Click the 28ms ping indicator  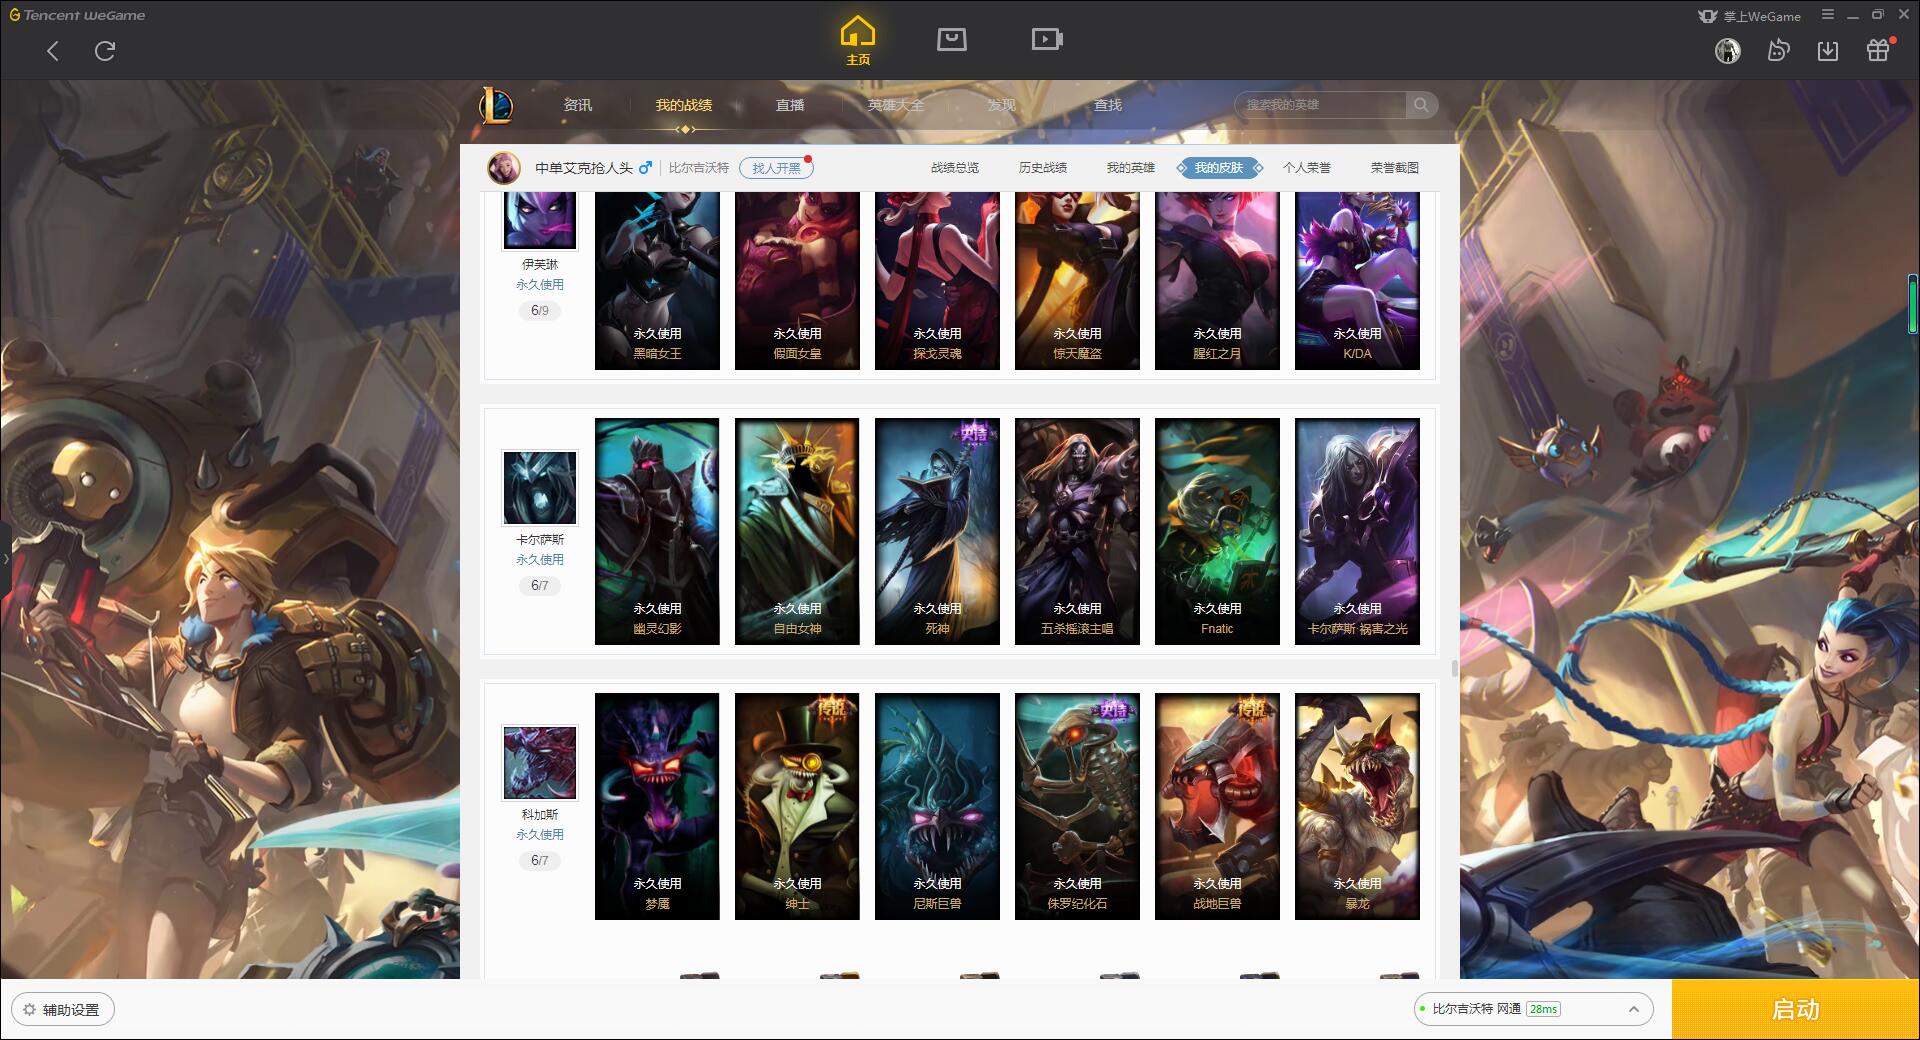pyautogui.click(x=1543, y=1009)
